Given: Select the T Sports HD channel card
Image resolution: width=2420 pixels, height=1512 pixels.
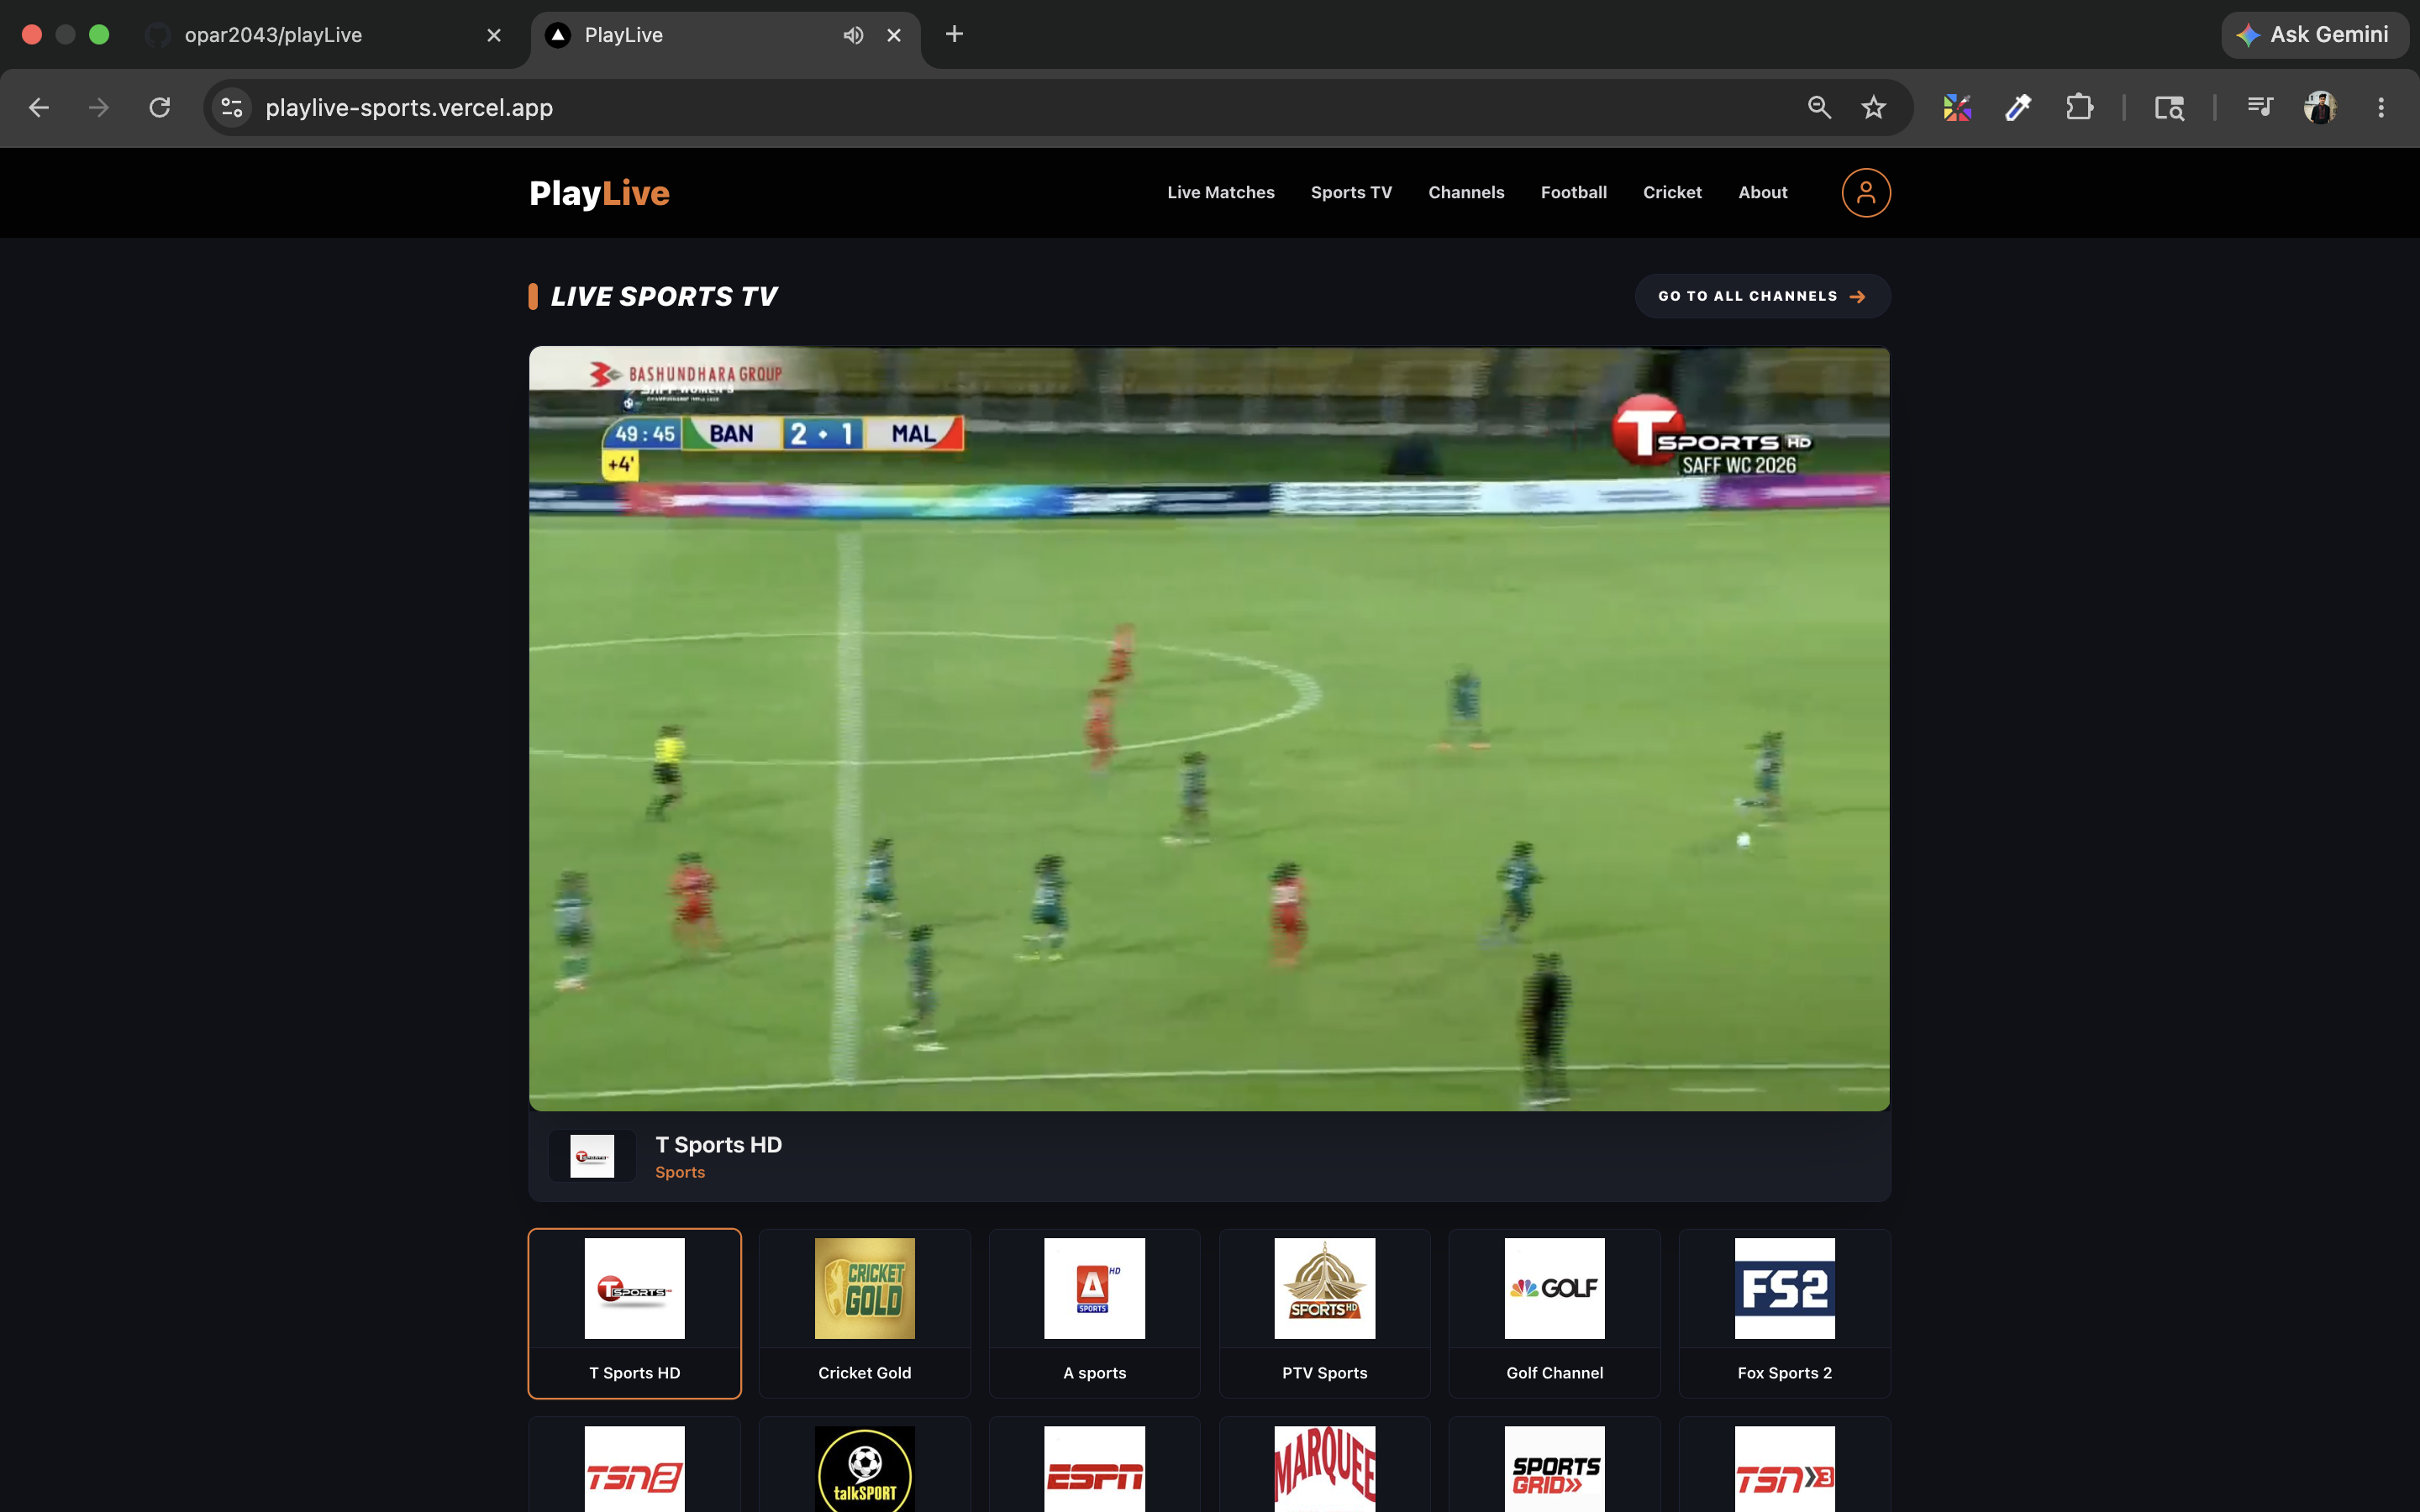Looking at the screenshot, I should [634, 1313].
